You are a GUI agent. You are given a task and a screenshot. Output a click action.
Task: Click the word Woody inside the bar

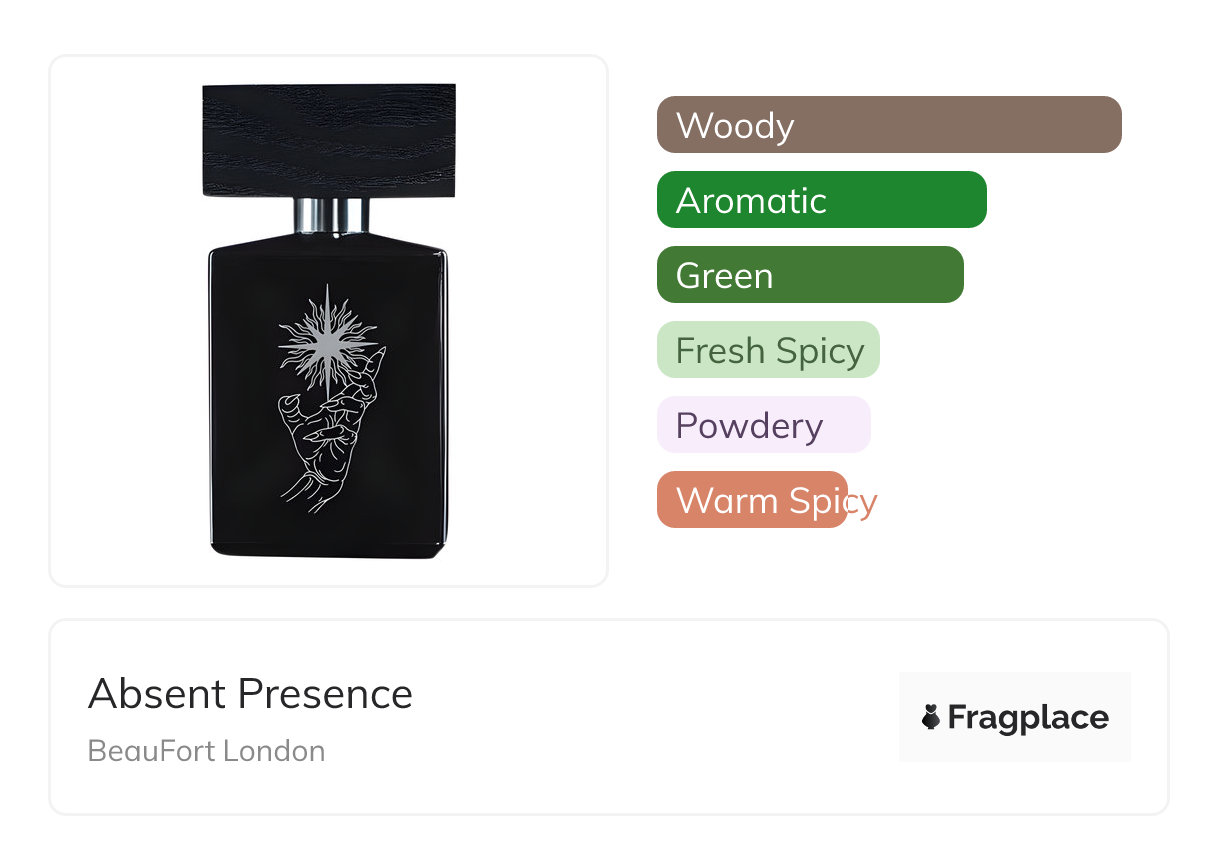(734, 126)
